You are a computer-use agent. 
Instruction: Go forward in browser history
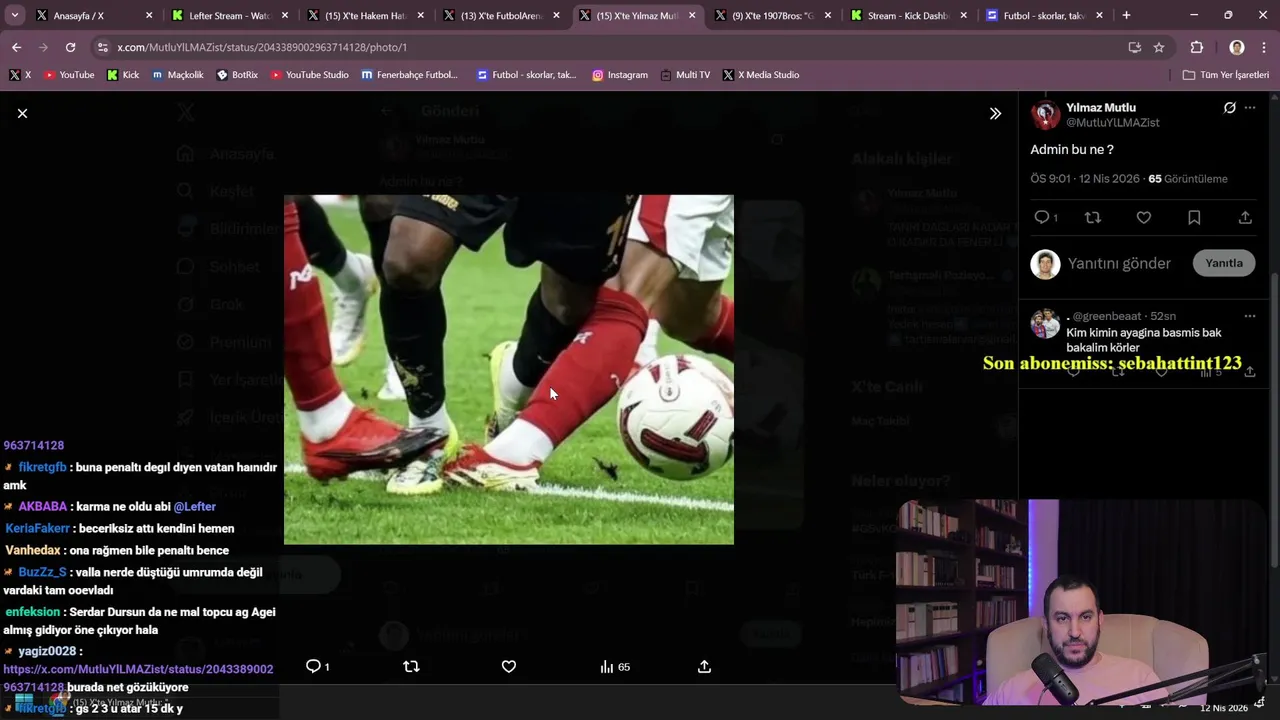pos(43,47)
